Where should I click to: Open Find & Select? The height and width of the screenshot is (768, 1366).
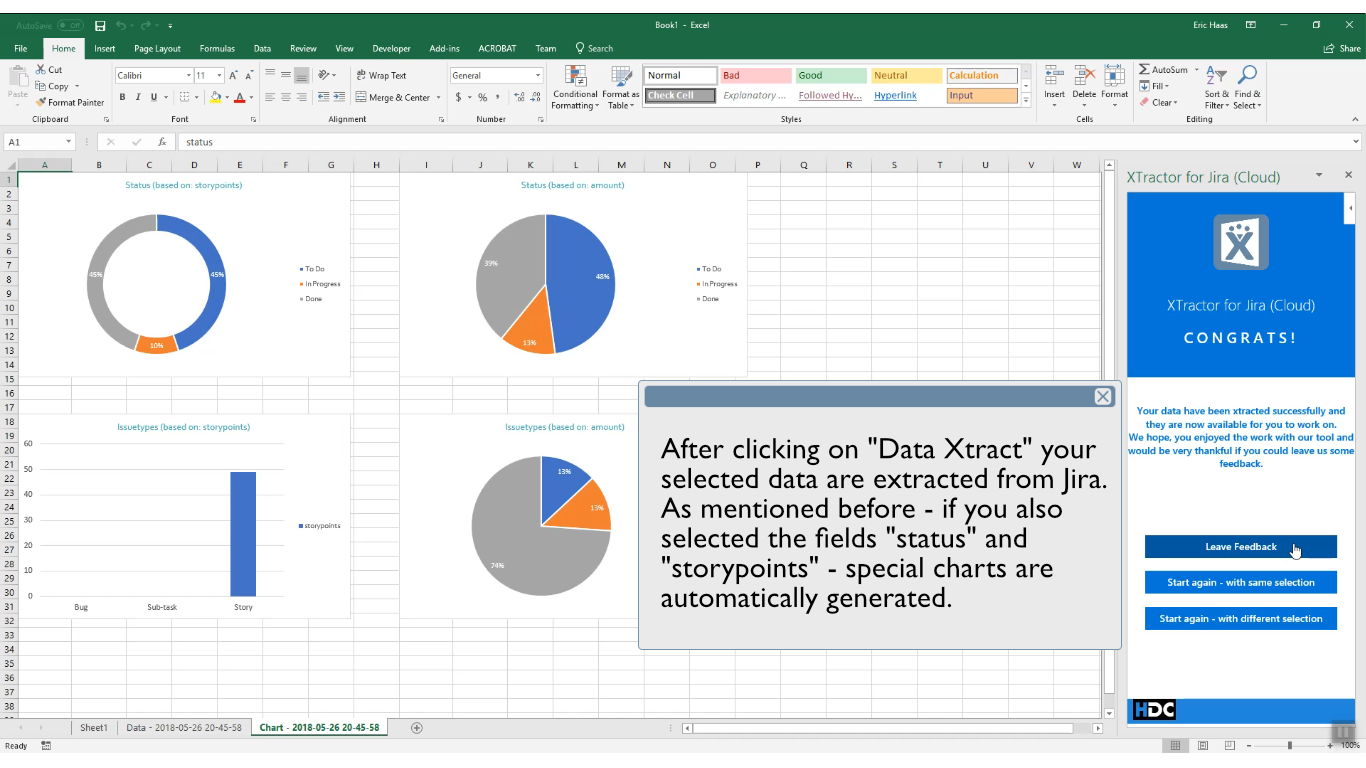point(1247,88)
